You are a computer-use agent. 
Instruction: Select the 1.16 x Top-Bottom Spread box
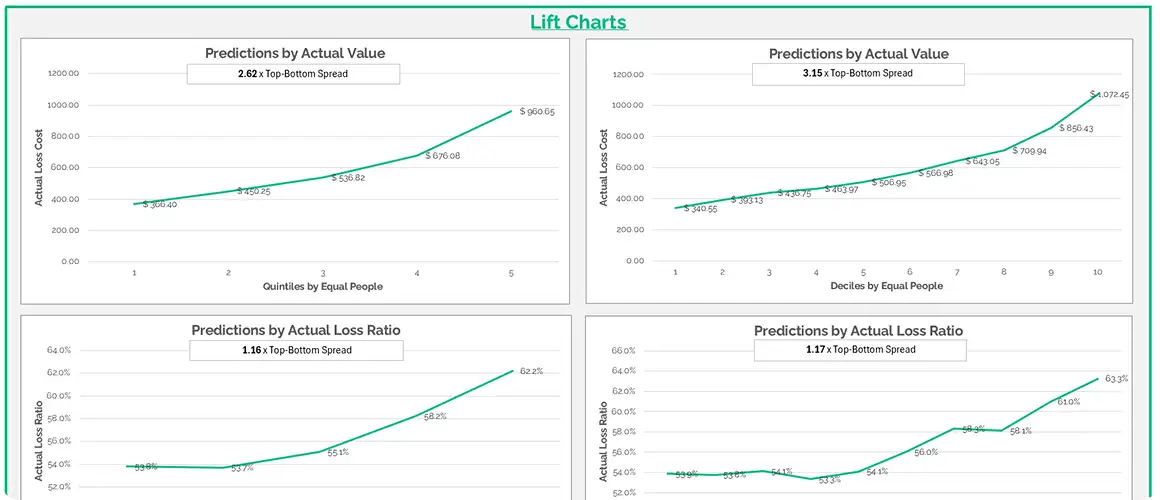click(x=296, y=350)
